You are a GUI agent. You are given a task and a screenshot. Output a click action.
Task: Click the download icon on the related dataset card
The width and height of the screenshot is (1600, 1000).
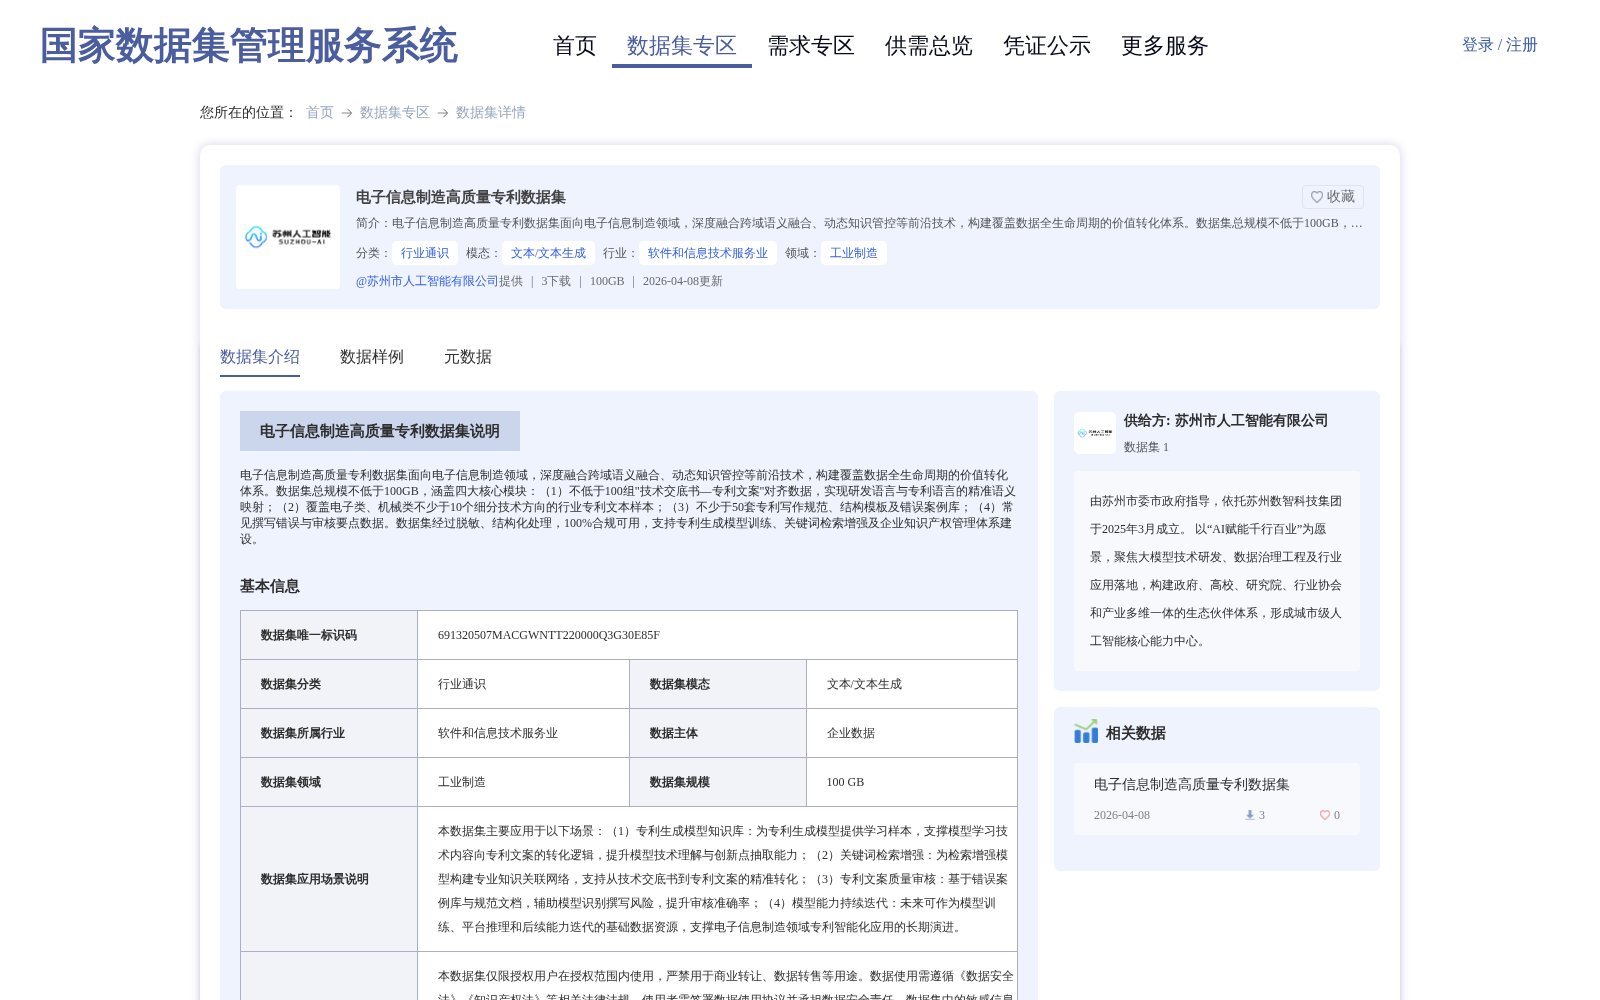1250,815
